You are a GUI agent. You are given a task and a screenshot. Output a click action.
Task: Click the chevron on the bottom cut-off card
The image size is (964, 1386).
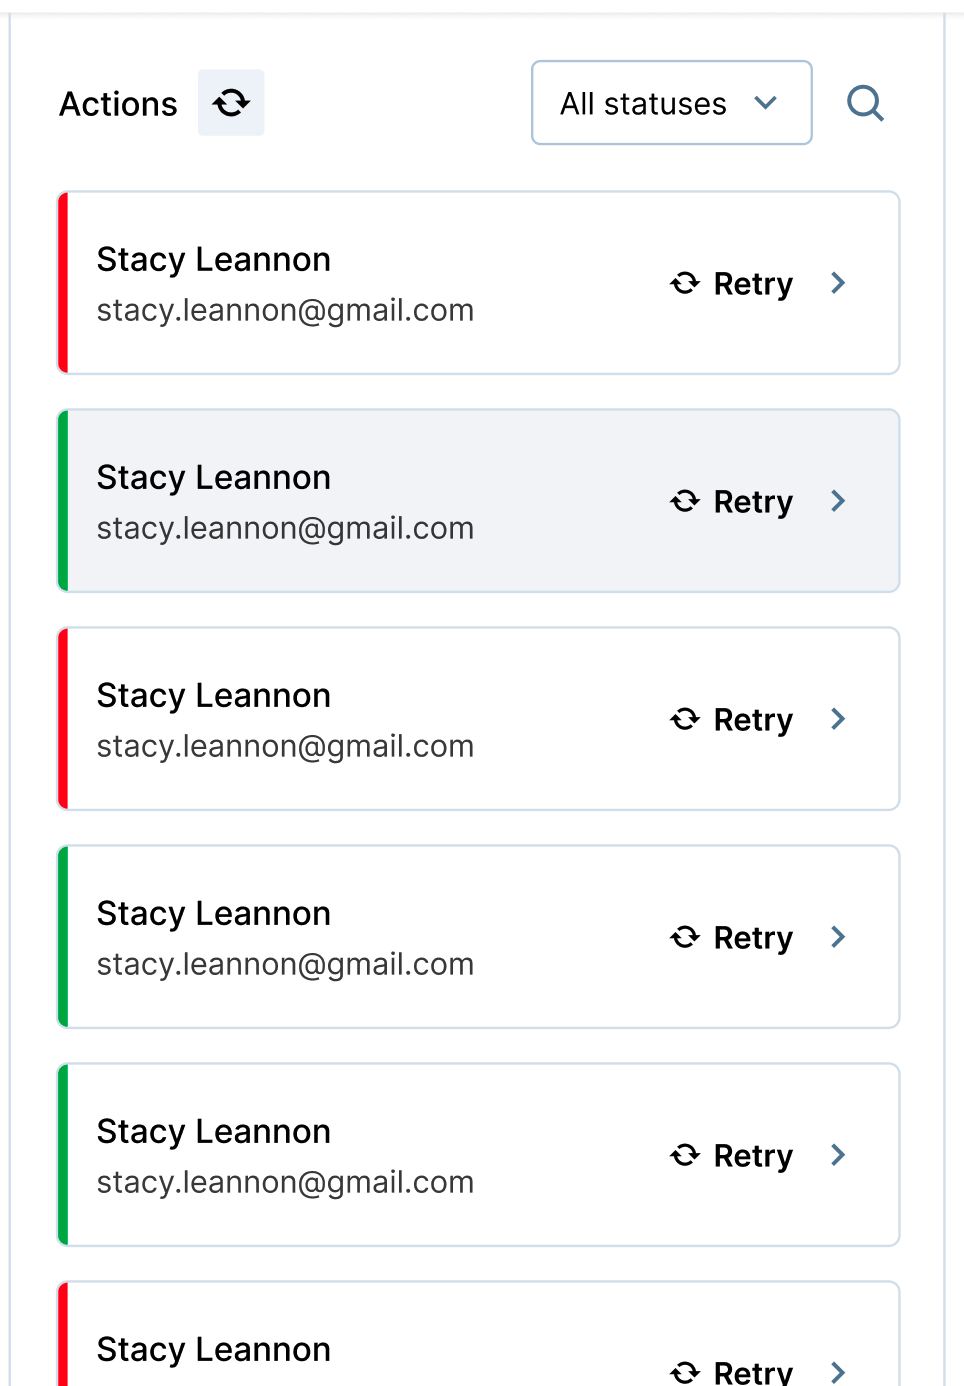(x=838, y=1372)
